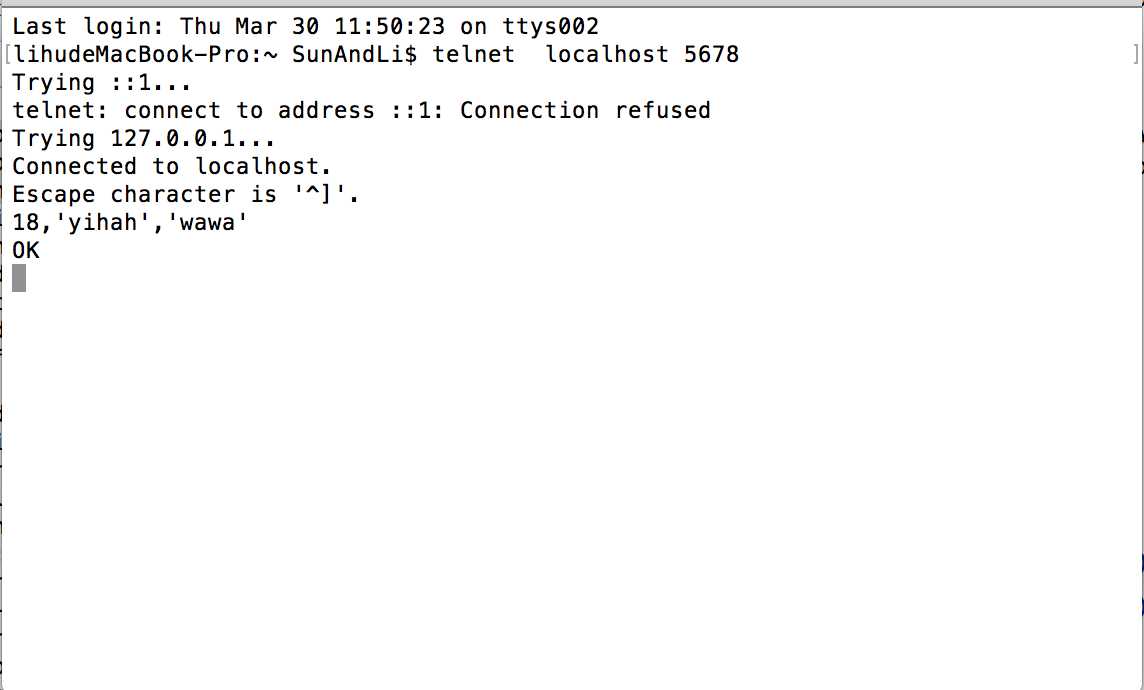Click the 'lihudeMacBook-Pro:~' prompt hostname

(x=144, y=55)
